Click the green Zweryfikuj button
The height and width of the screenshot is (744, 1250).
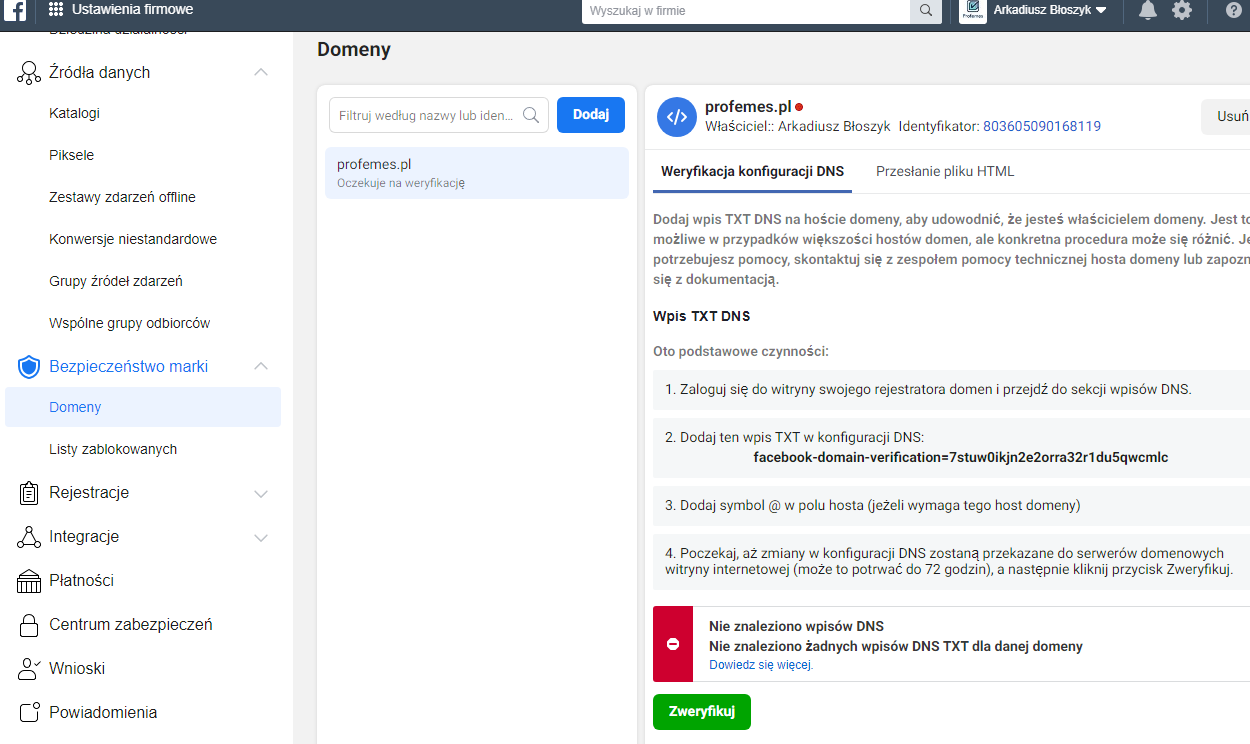(702, 712)
